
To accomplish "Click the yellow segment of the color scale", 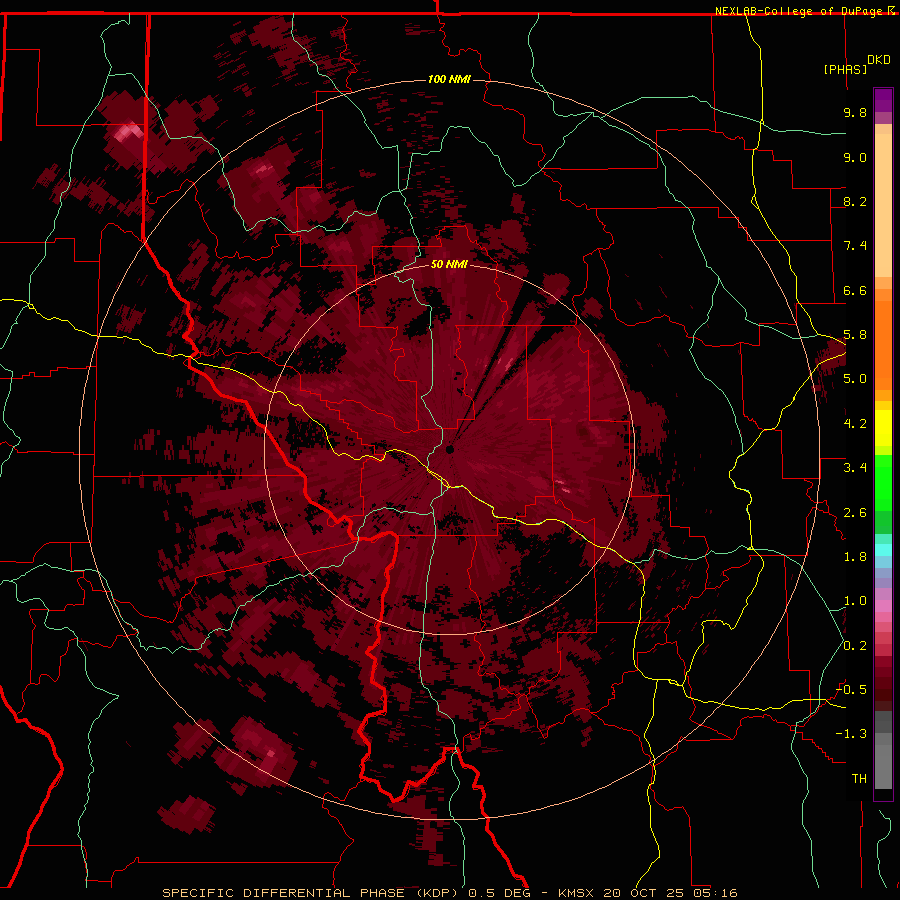I will point(883,428).
